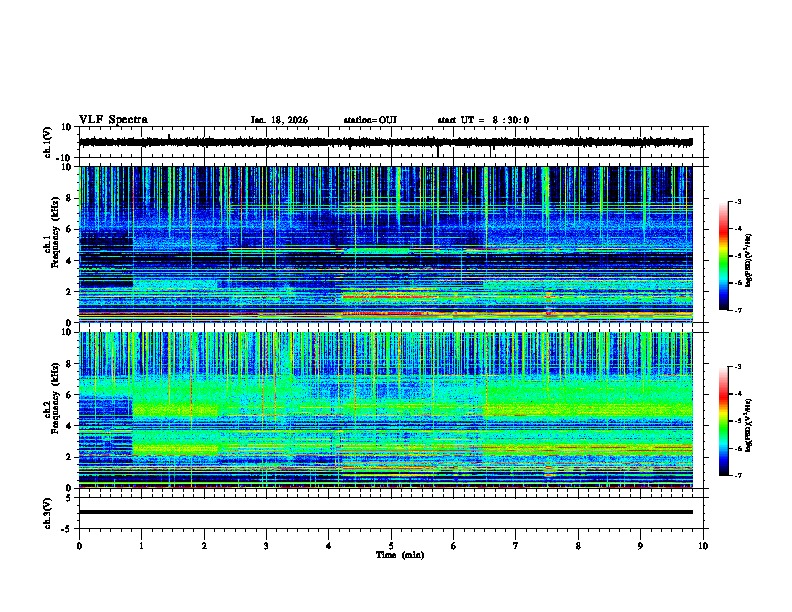Screen dimensions: 792x612
Task: Click the "8" kHz tick of ch.1 spectrogram
Action: click(x=69, y=198)
